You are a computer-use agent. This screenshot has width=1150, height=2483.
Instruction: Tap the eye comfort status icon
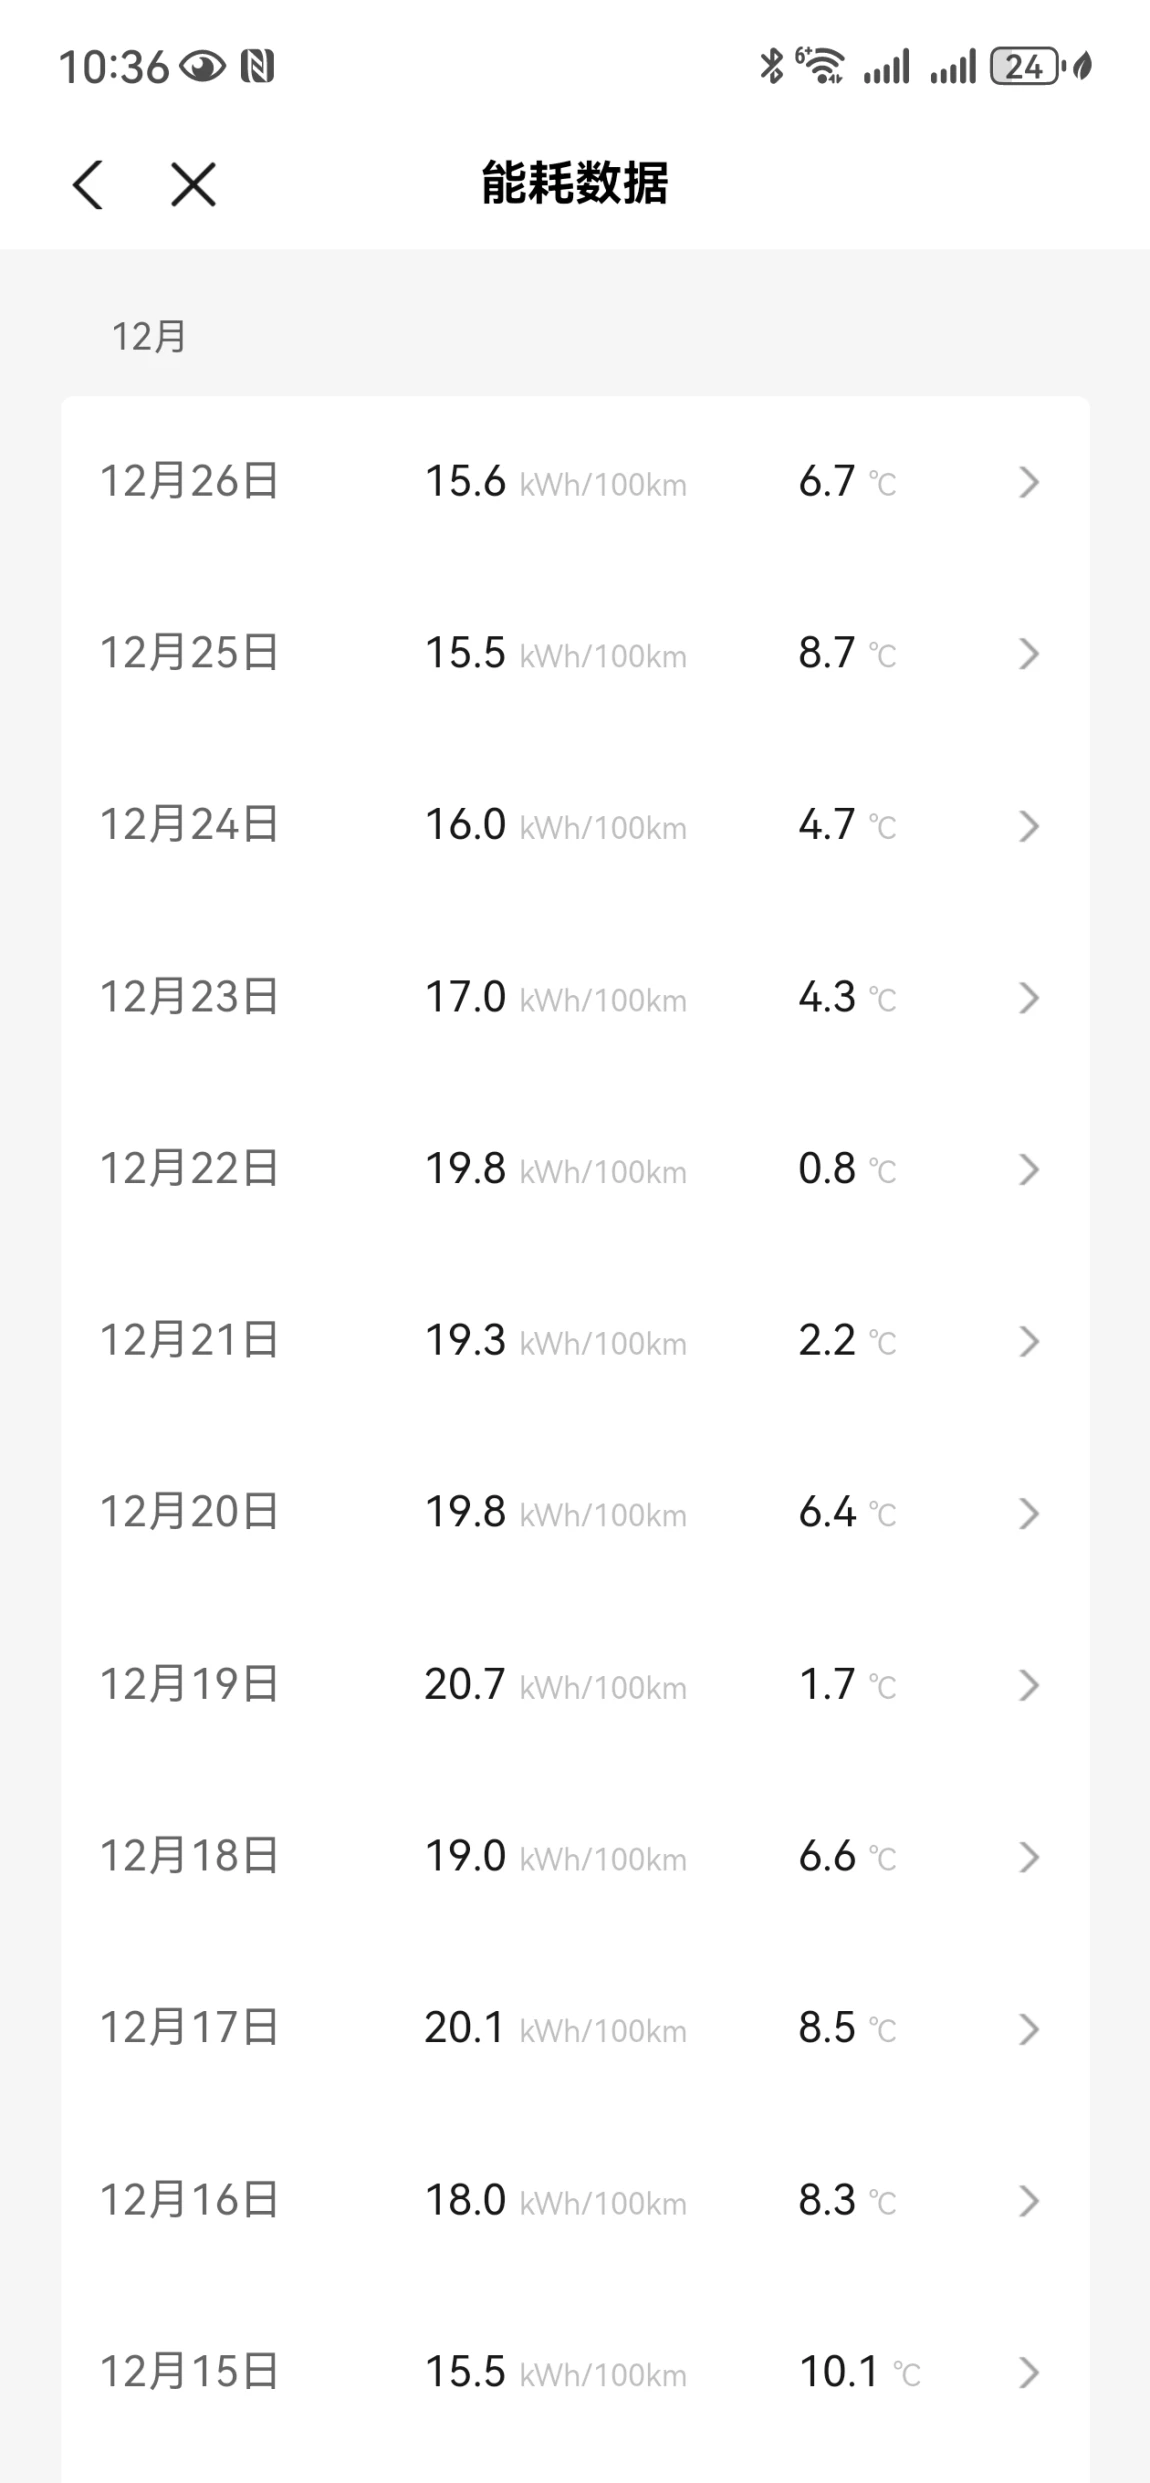click(x=203, y=67)
